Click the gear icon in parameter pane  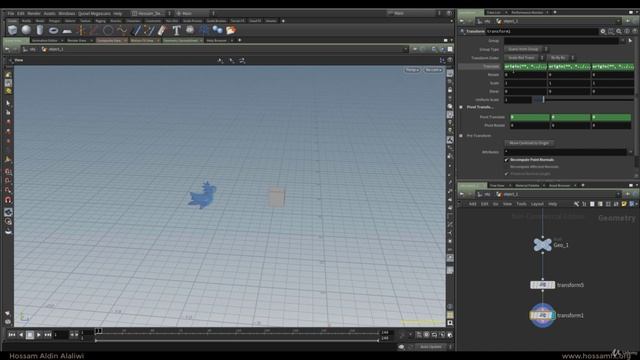coord(603,31)
